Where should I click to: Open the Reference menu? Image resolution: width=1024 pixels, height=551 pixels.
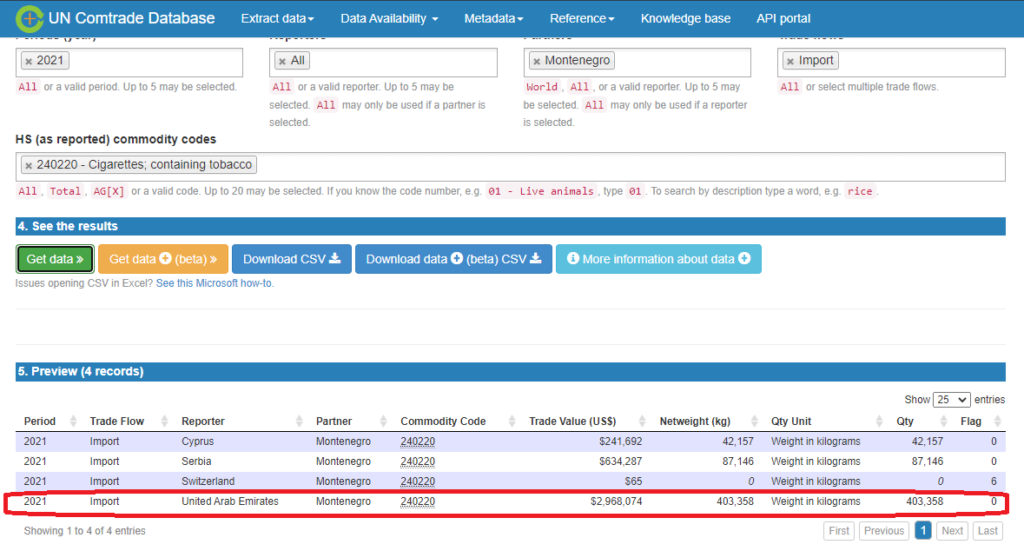point(582,18)
